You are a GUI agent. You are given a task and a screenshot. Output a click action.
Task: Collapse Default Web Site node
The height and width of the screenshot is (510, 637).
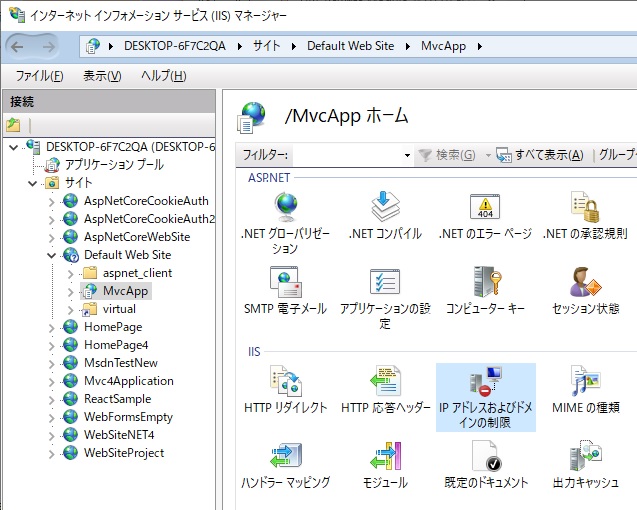pos(51,255)
